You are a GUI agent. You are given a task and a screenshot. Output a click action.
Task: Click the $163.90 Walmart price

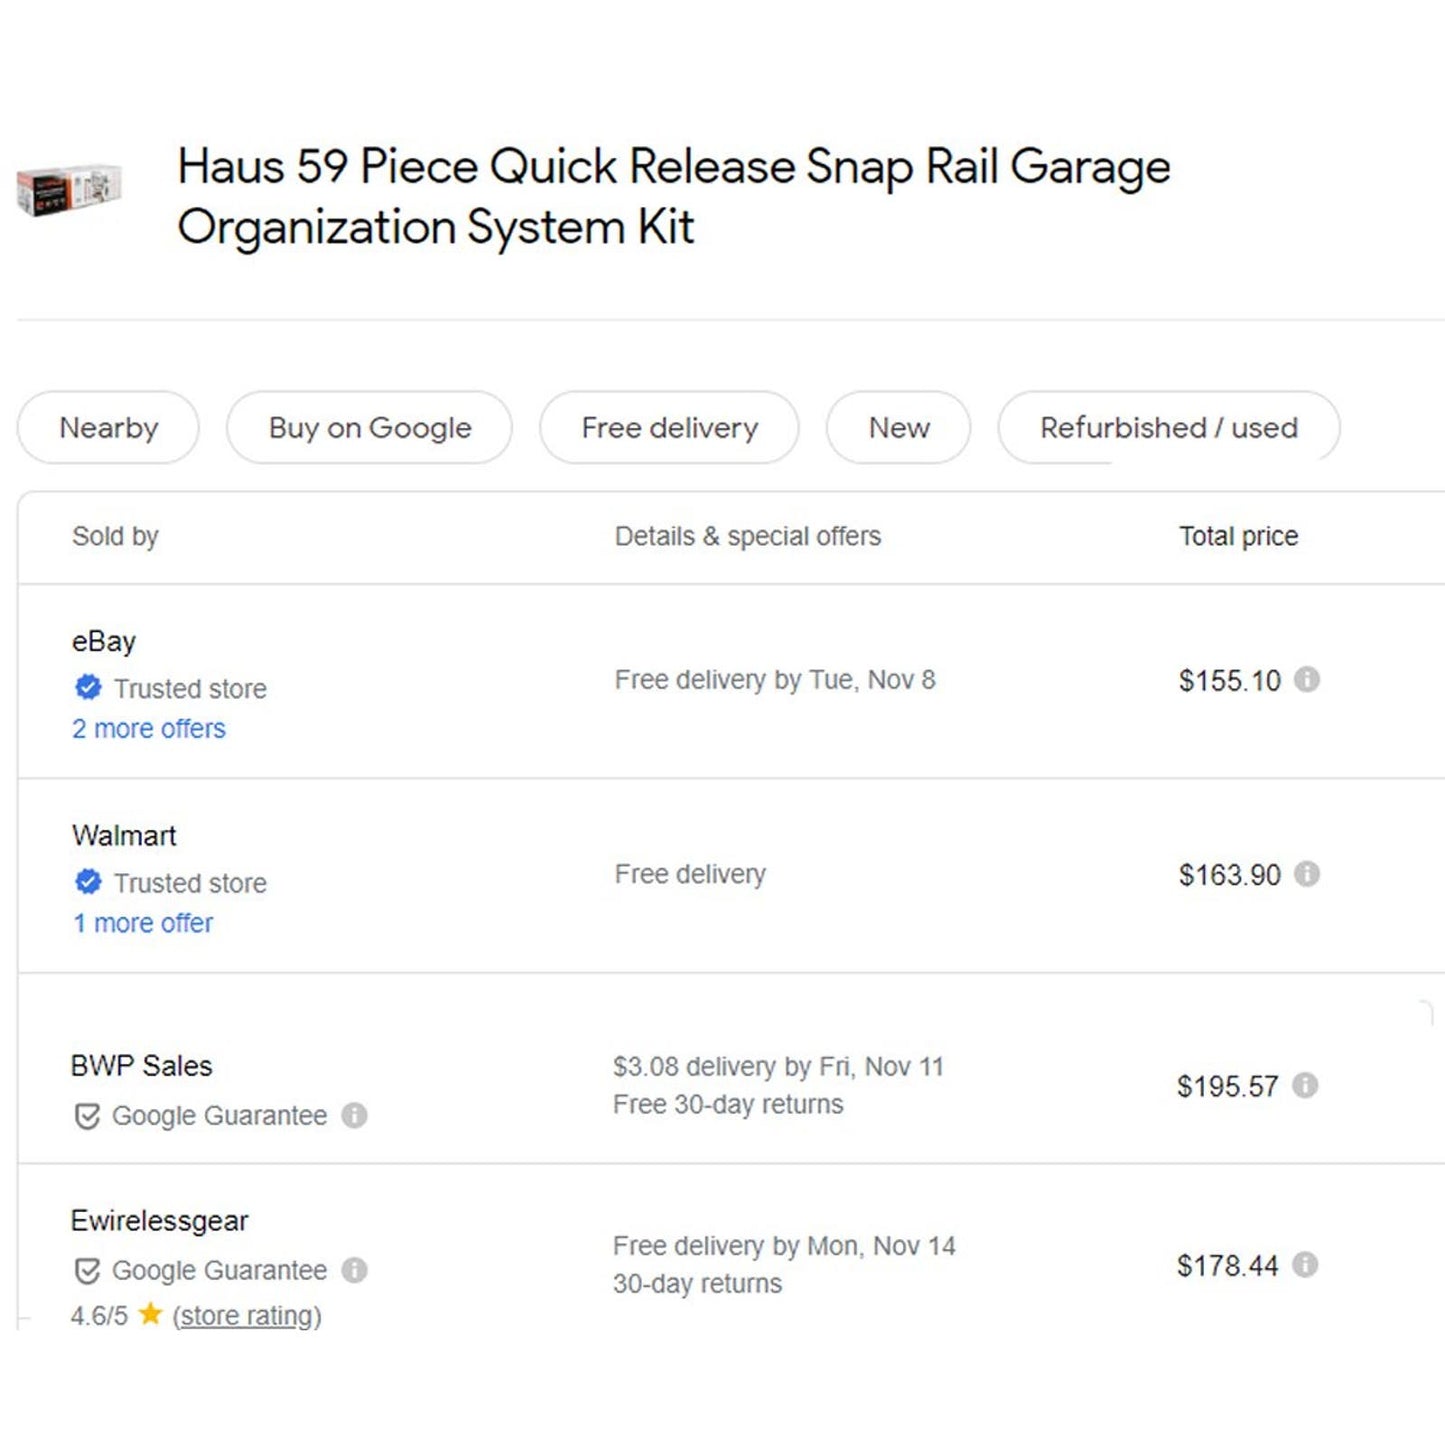pyautogui.click(x=1229, y=875)
